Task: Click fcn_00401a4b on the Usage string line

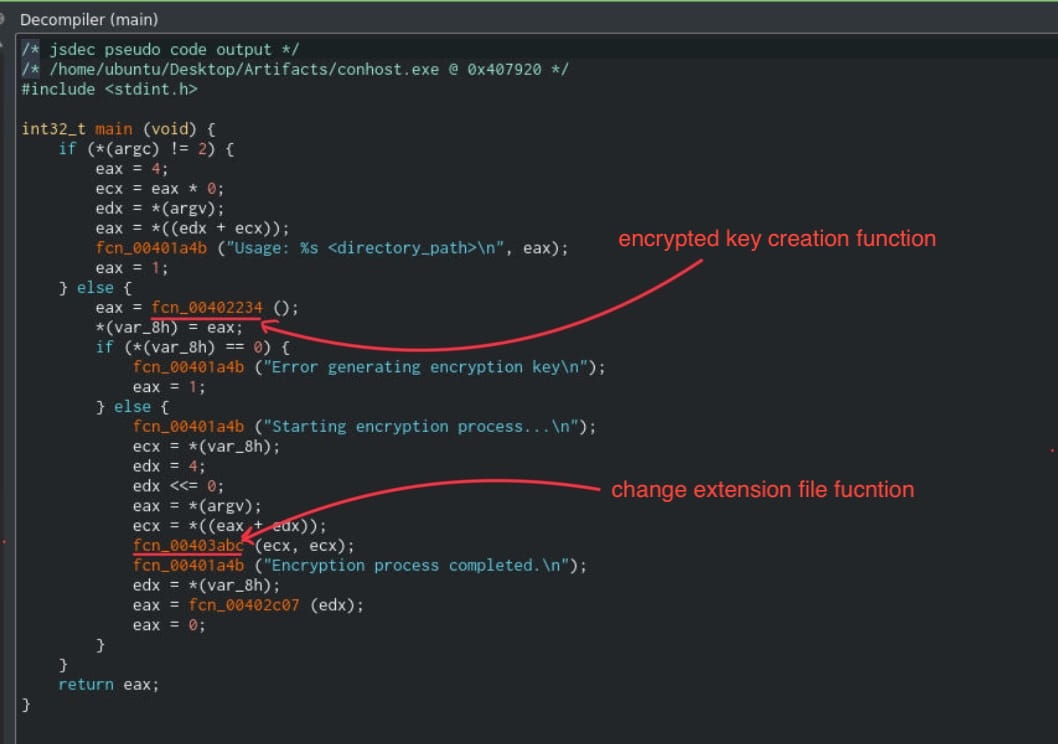Action: [x=150, y=248]
